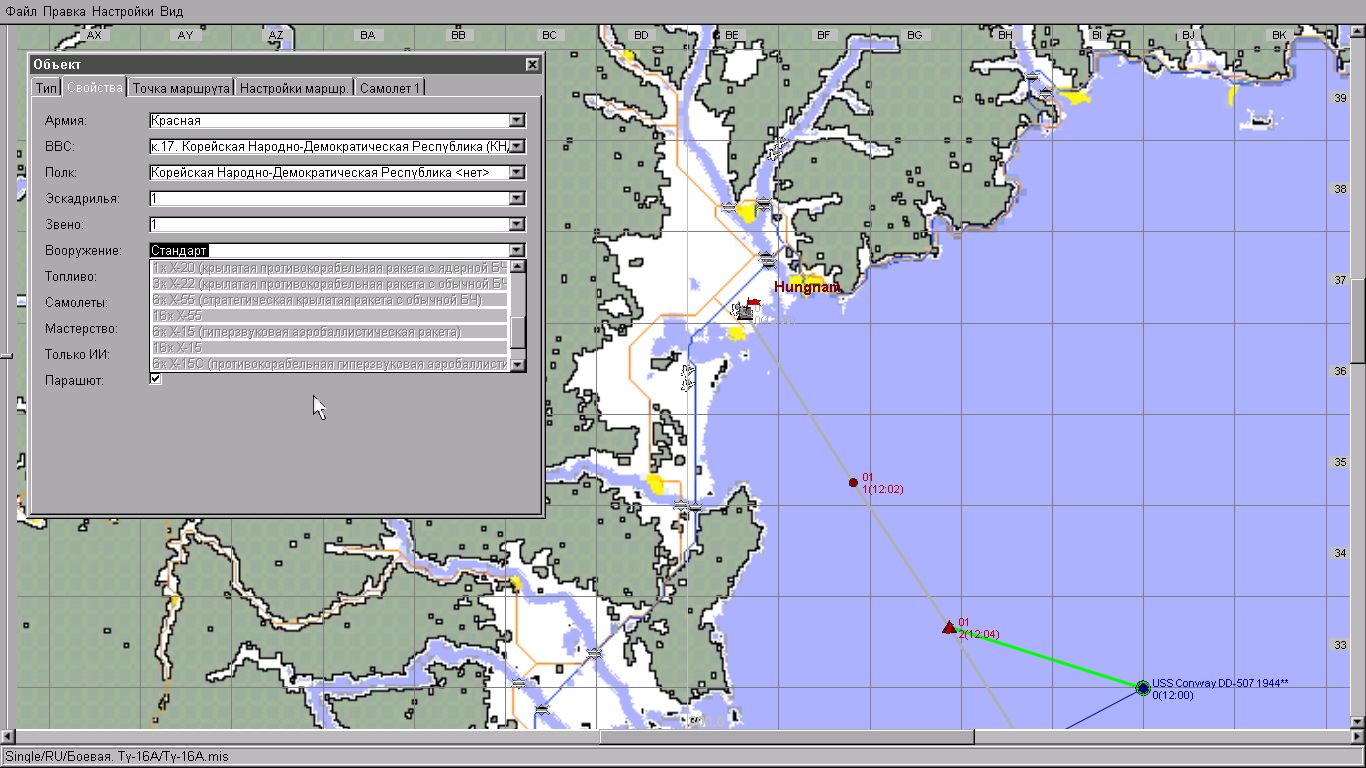1366x768 pixels.
Task: Switch to the Тип tab
Action: click(x=46, y=88)
